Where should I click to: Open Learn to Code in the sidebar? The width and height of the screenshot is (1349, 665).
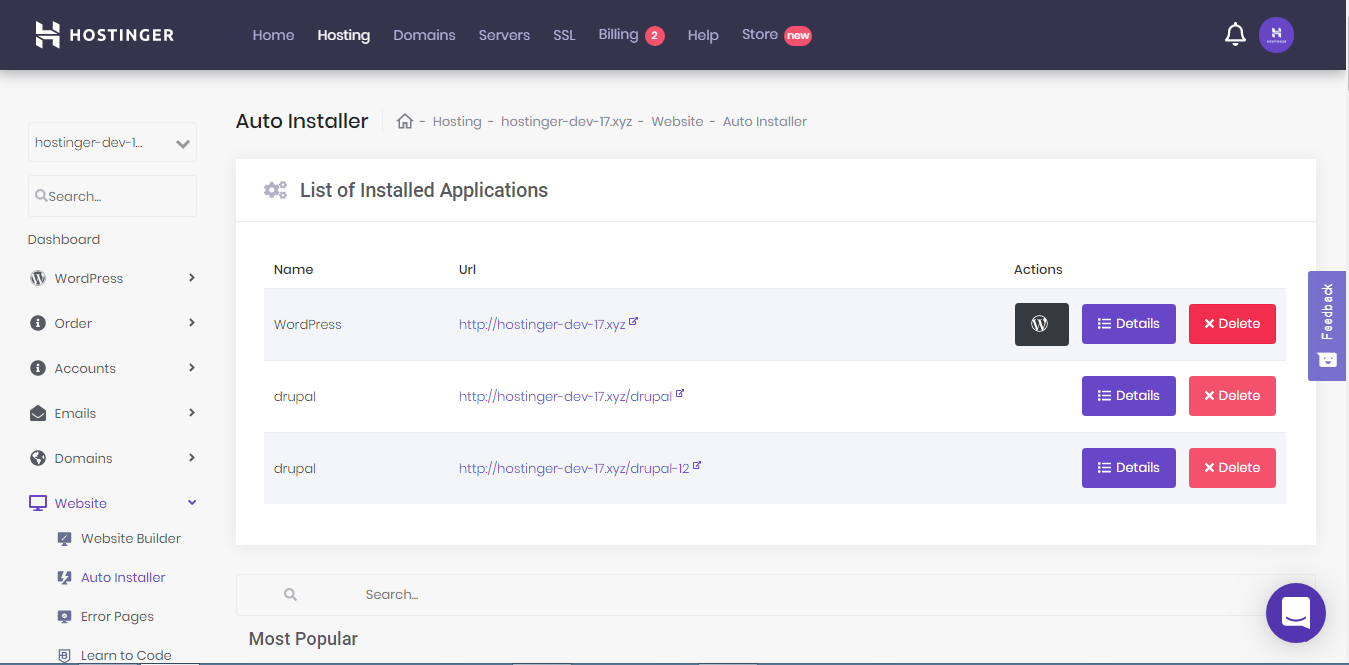(x=126, y=655)
